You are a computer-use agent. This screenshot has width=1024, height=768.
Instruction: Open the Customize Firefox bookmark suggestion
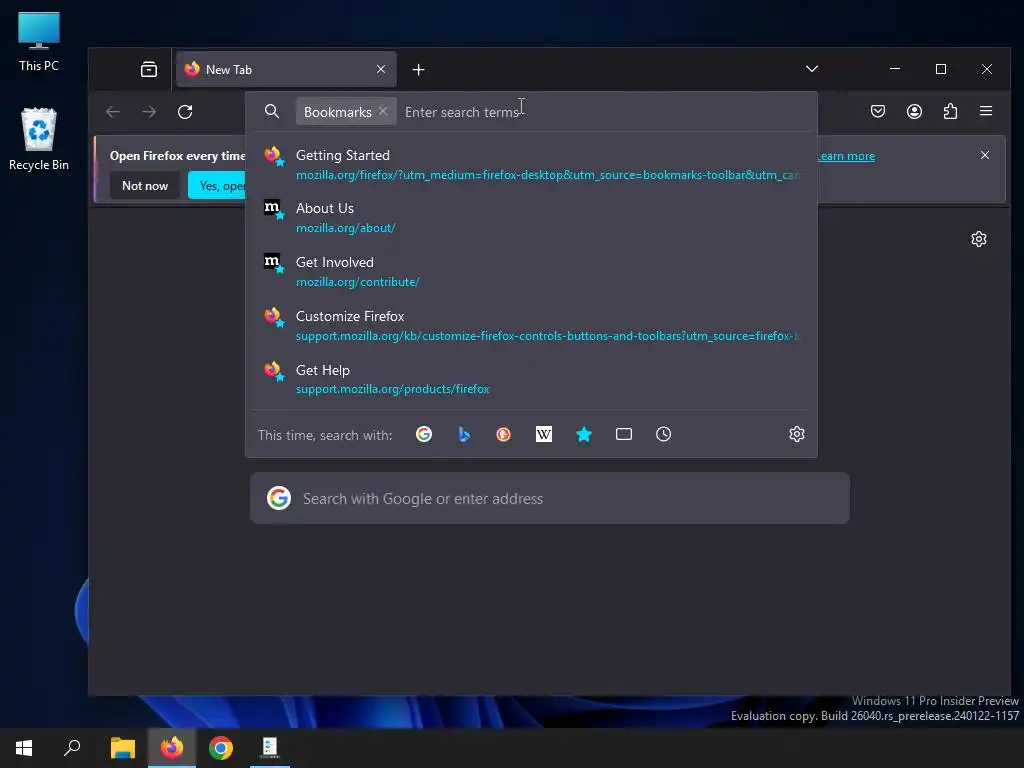pyautogui.click(x=531, y=326)
